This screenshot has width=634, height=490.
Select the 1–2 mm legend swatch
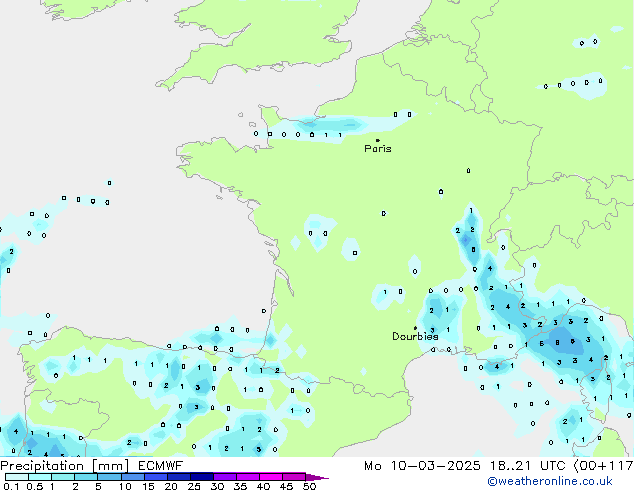(x=63, y=477)
